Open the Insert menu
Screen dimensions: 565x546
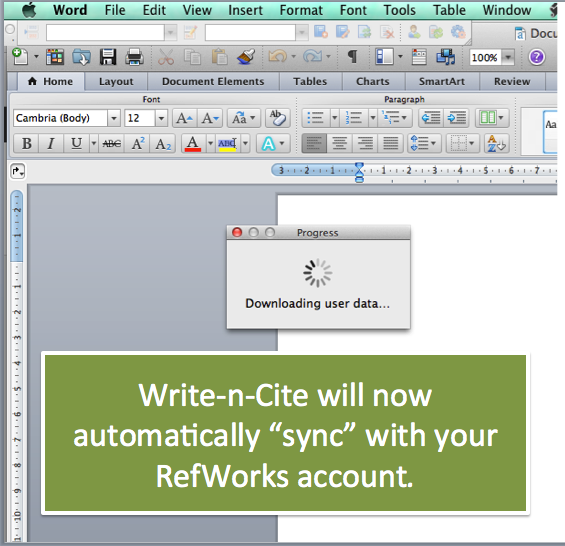coord(245,10)
